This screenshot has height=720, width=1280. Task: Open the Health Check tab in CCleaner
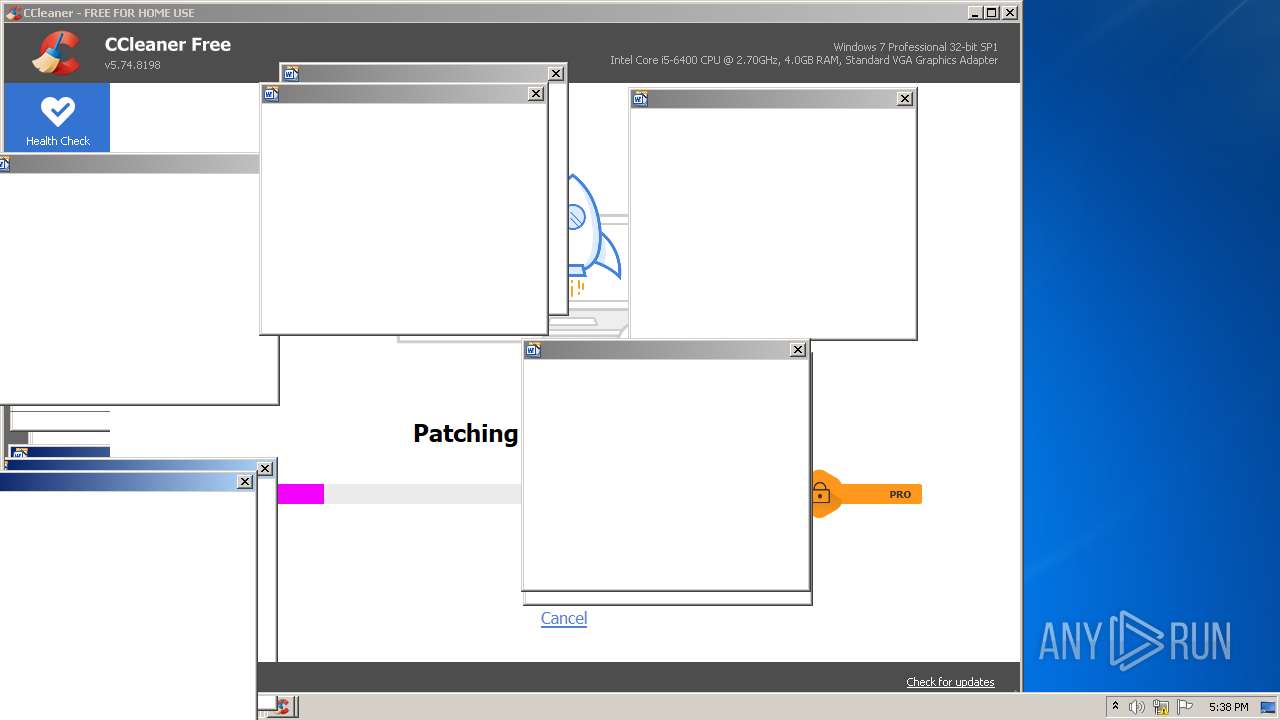coord(57,118)
